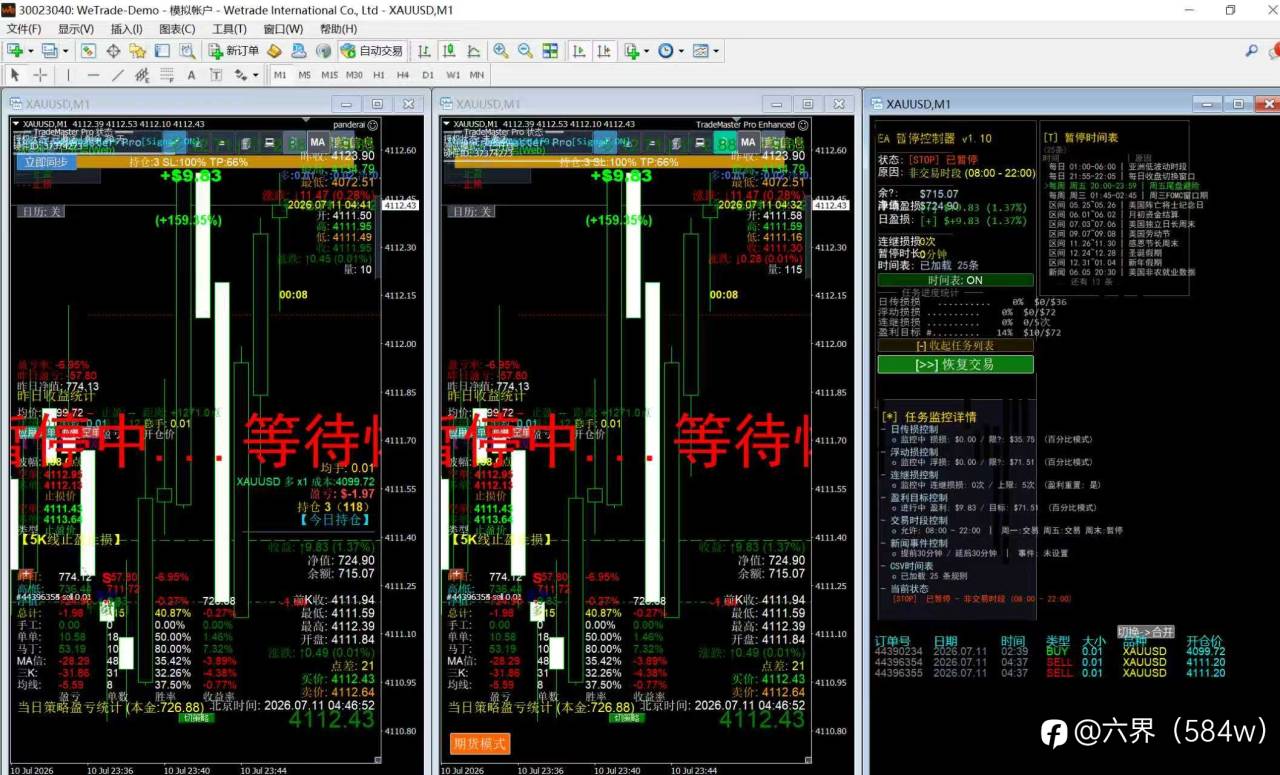Open the new chart dropdown arrow
1280x775 pixels.
pyautogui.click(x=31, y=51)
